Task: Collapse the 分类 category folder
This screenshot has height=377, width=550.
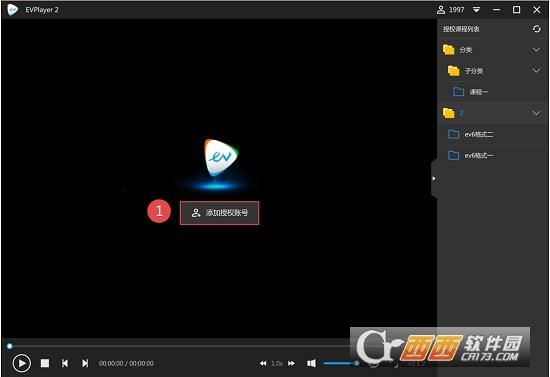Action: click(536, 50)
